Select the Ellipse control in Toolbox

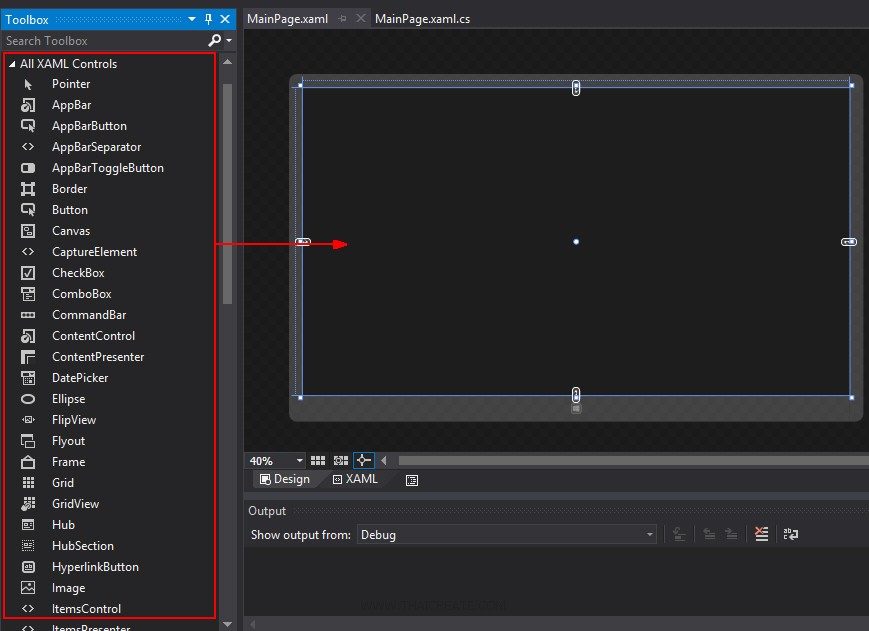68,399
